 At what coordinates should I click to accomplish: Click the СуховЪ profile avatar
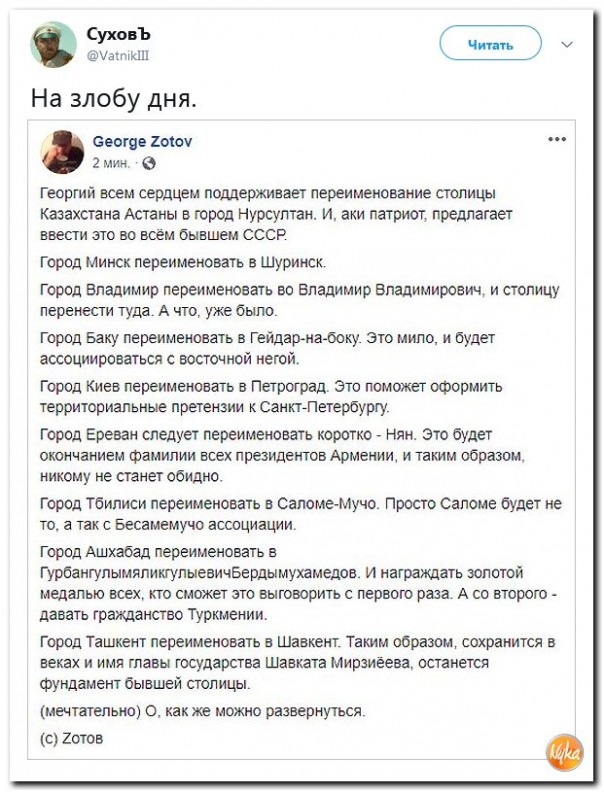[53, 45]
